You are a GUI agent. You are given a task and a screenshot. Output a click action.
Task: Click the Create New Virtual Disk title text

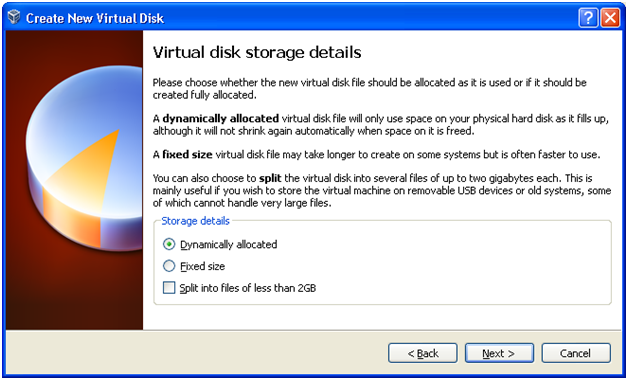[x=95, y=18]
